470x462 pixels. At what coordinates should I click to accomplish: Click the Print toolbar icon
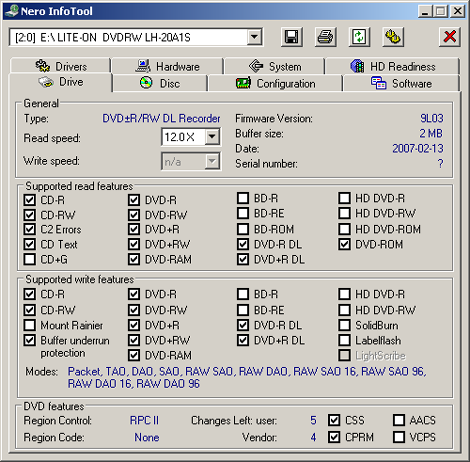[x=325, y=37]
